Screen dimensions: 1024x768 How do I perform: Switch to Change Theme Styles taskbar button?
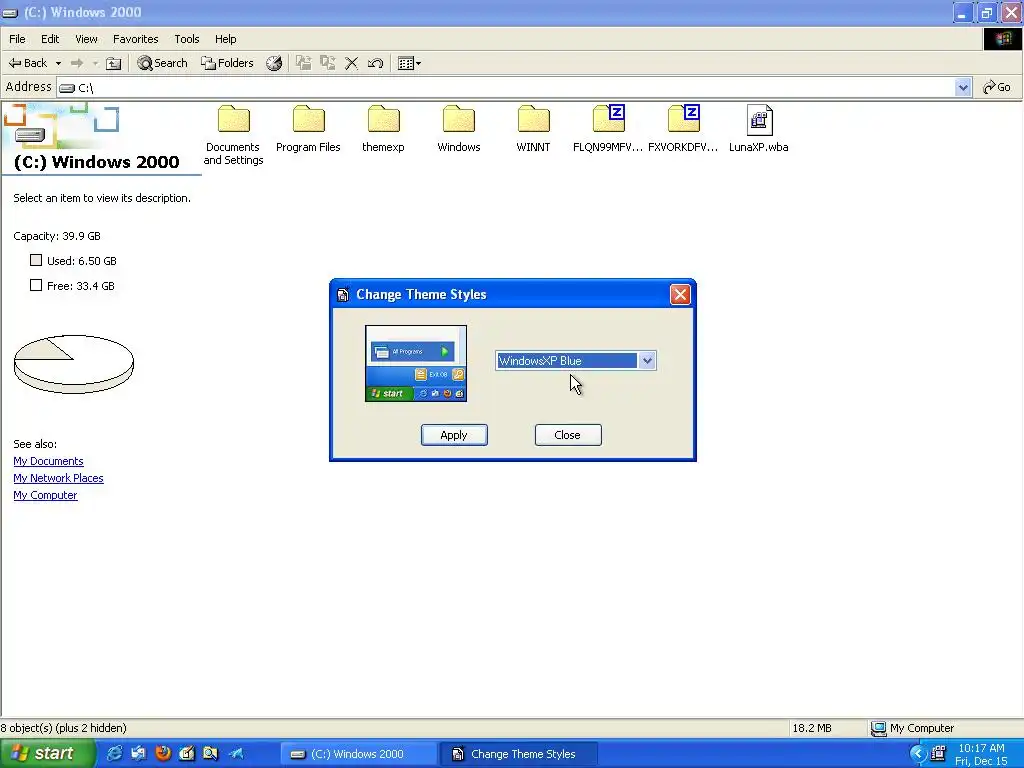coord(519,754)
